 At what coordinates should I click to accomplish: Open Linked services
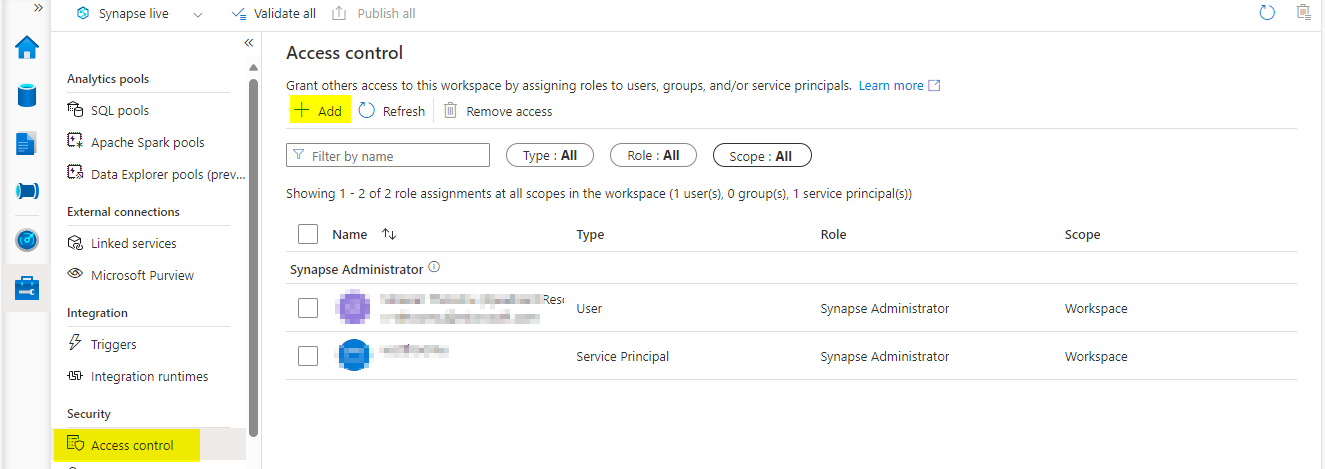pos(133,244)
